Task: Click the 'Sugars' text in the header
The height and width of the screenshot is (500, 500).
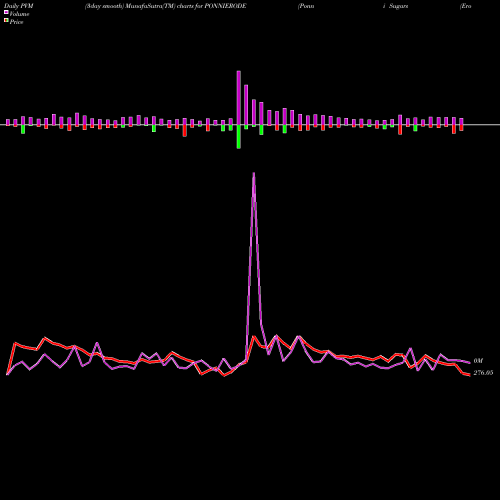Action: pyautogui.click(x=398, y=6)
